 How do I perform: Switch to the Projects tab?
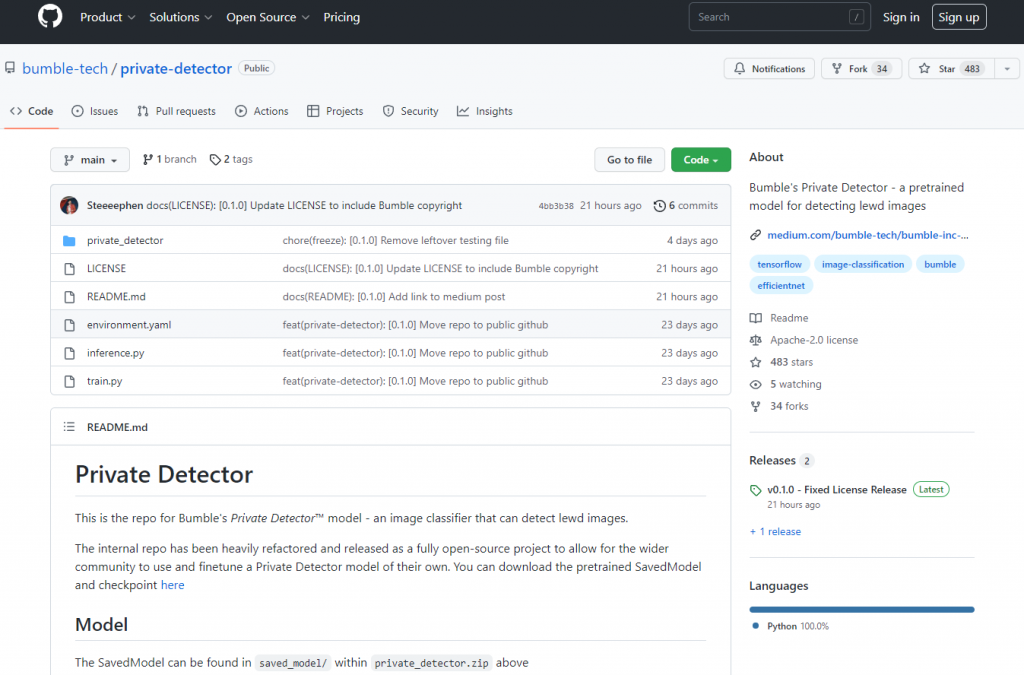[335, 111]
